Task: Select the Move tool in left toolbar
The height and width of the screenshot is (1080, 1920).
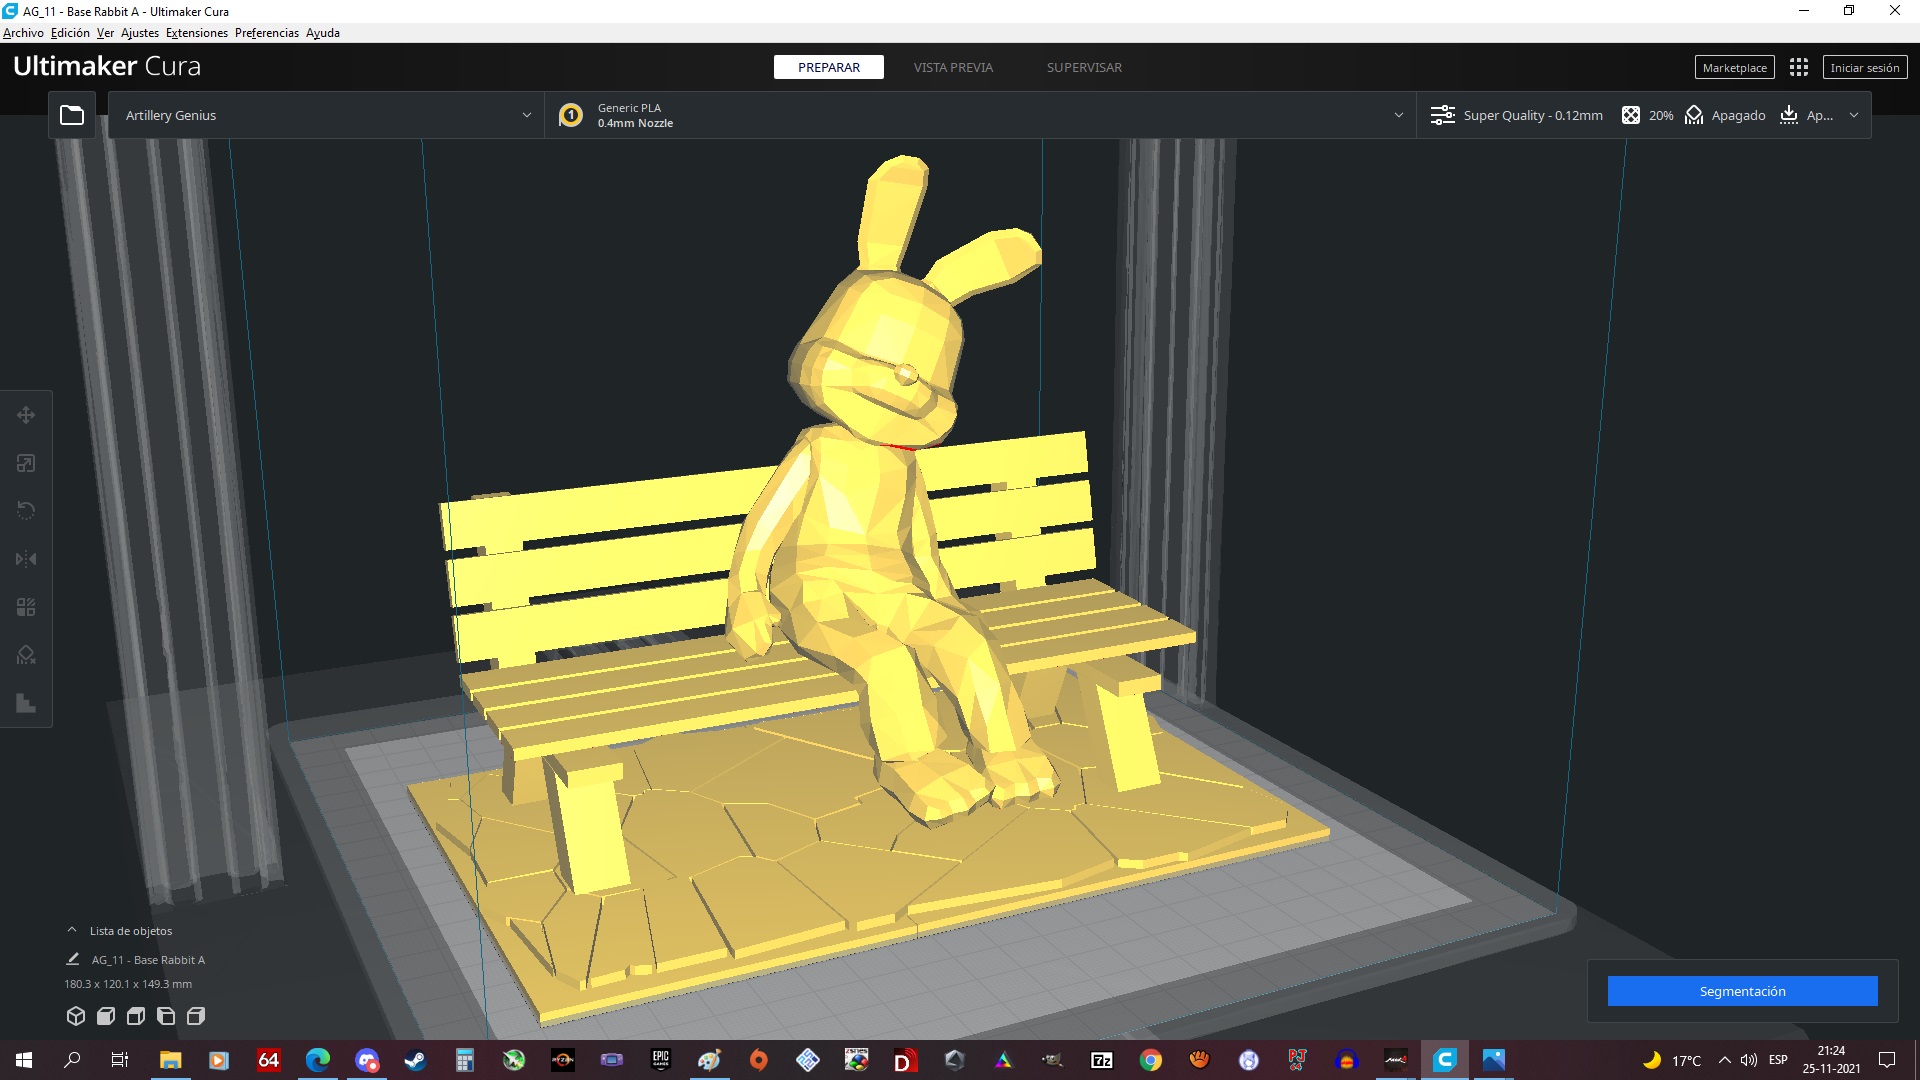Action: click(x=26, y=415)
